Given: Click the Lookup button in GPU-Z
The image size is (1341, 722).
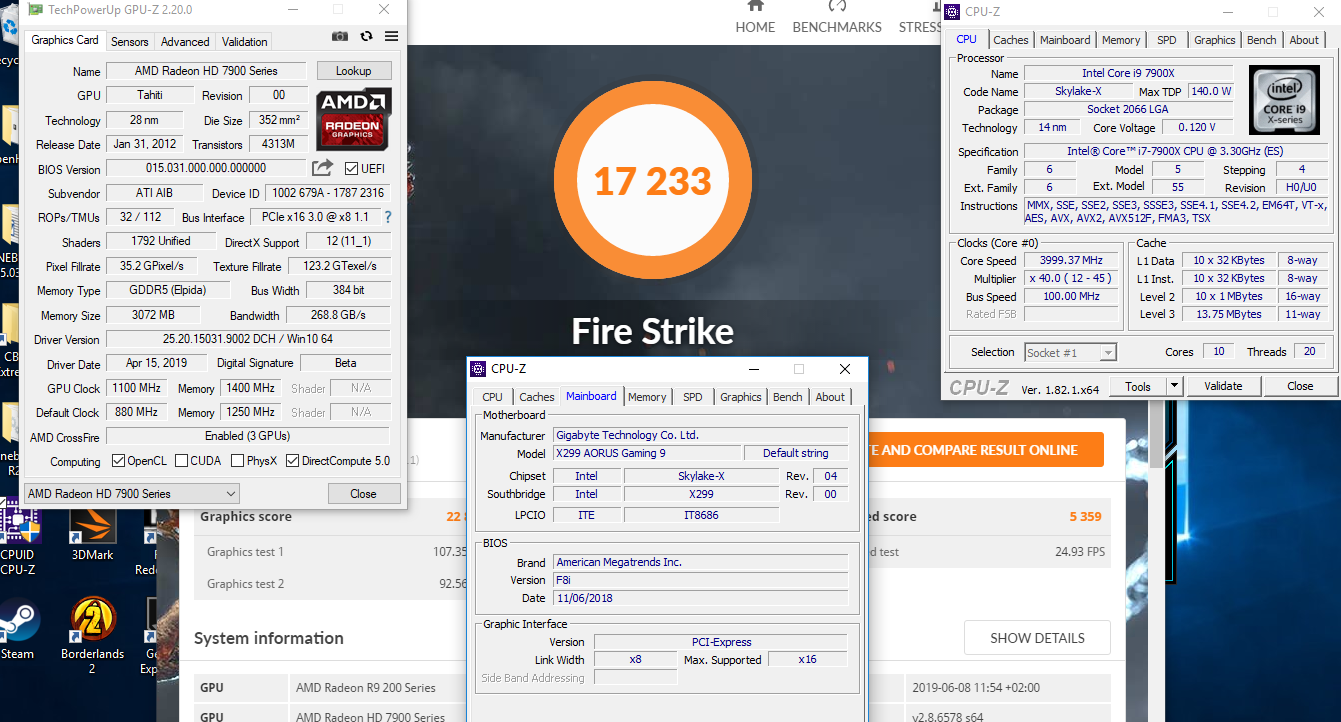Looking at the screenshot, I should (354, 71).
